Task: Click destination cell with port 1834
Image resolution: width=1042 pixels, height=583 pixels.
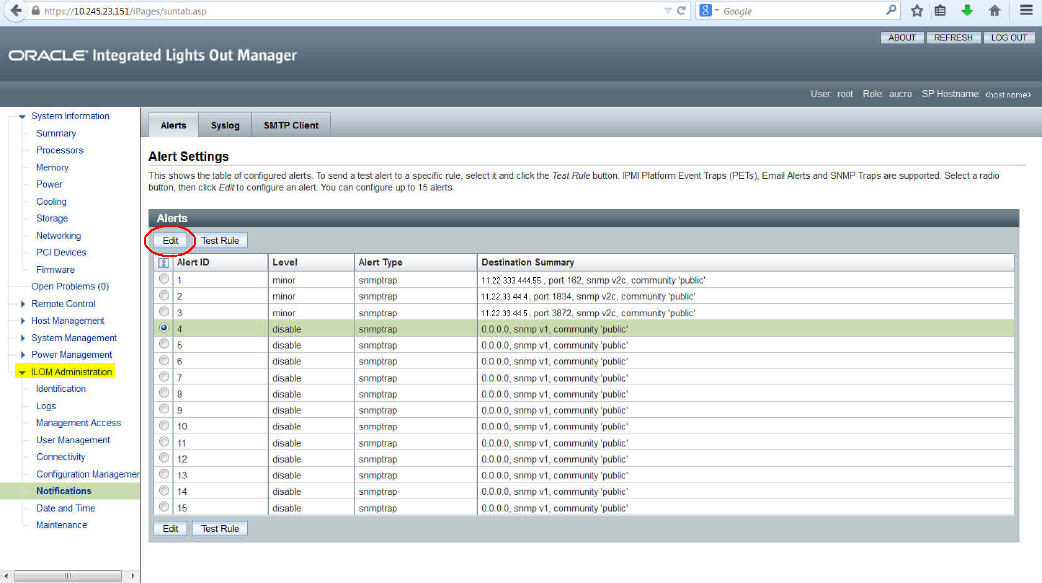Action: (746, 296)
